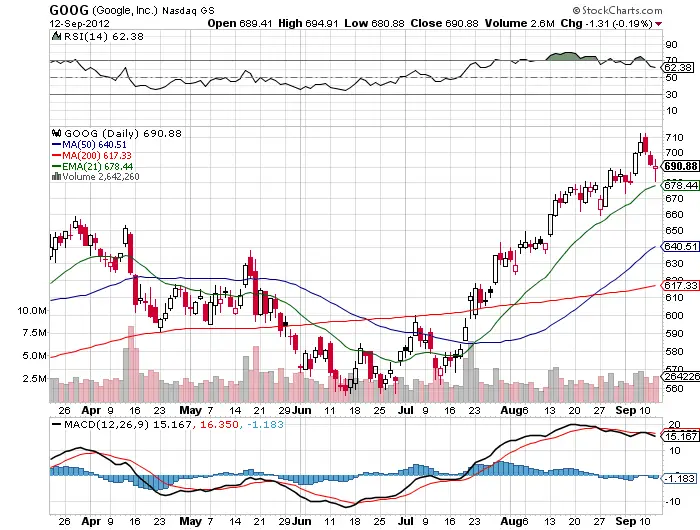This screenshot has height=530, width=700.
Task: Click the Volume 2,642,260 legend text
Action: point(101,177)
